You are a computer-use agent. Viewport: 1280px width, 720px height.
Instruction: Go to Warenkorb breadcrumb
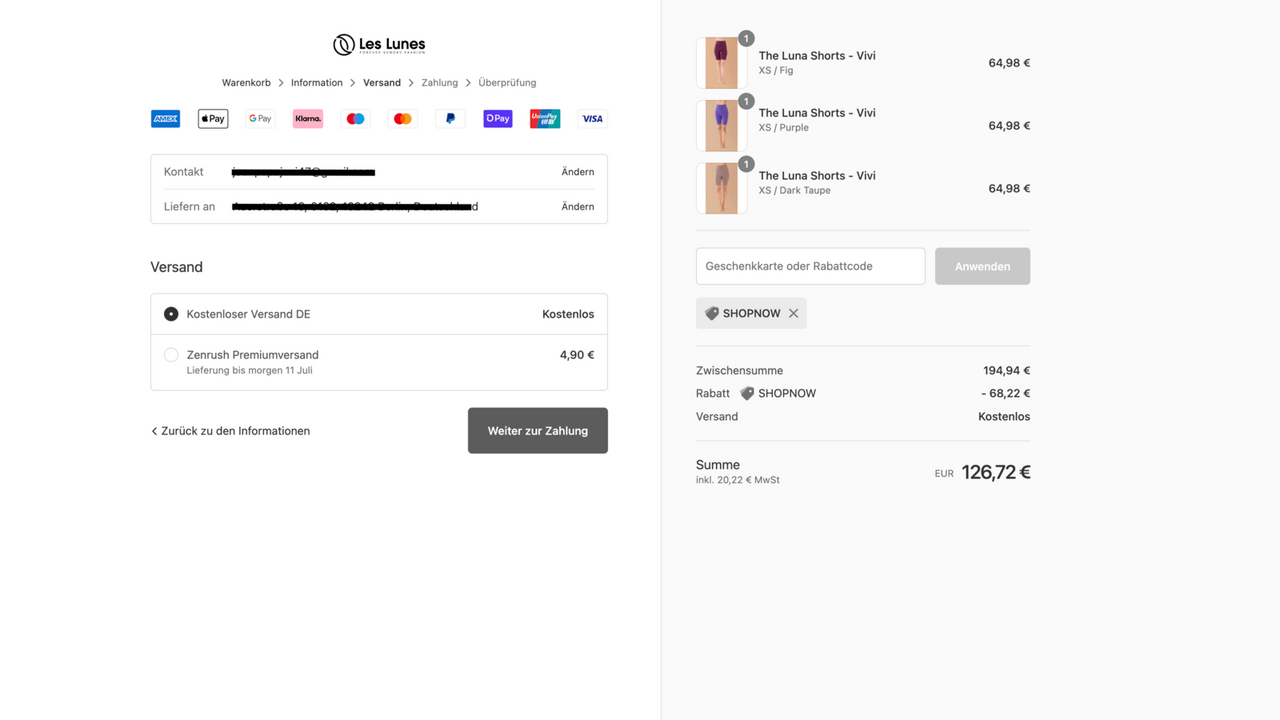246,83
